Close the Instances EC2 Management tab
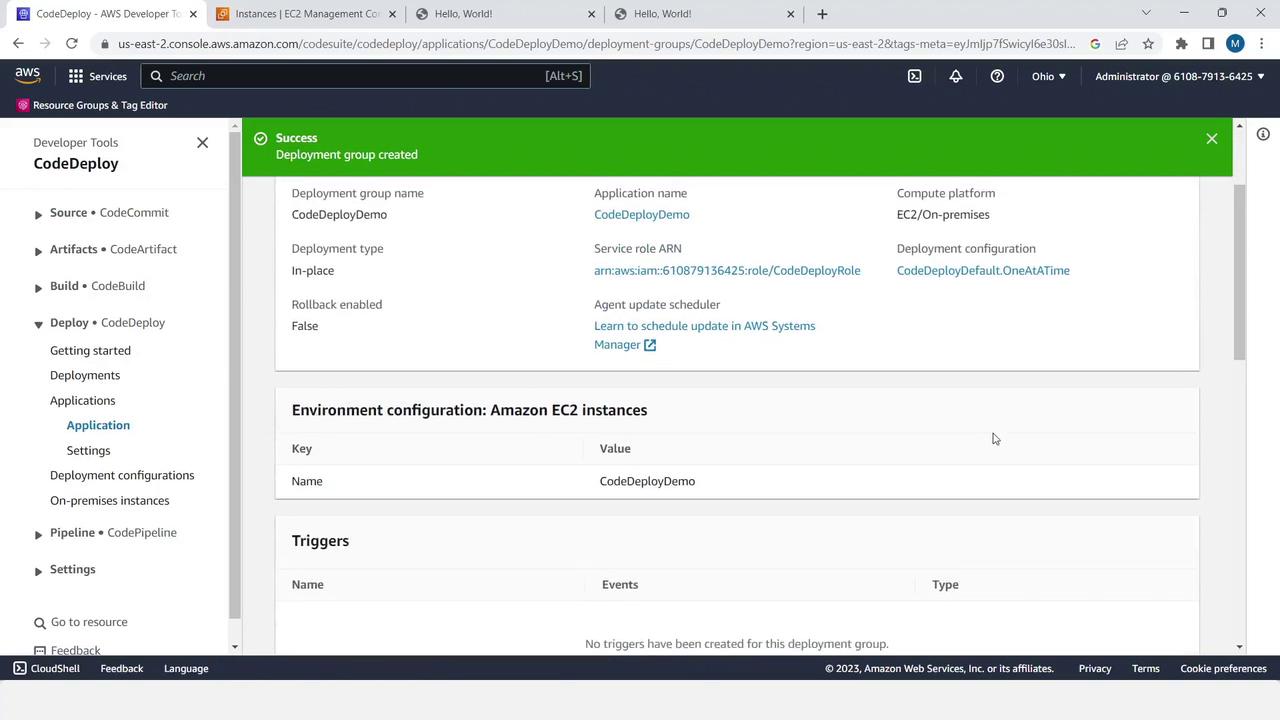Viewport: 1280px width, 720px height. (392, 14)
